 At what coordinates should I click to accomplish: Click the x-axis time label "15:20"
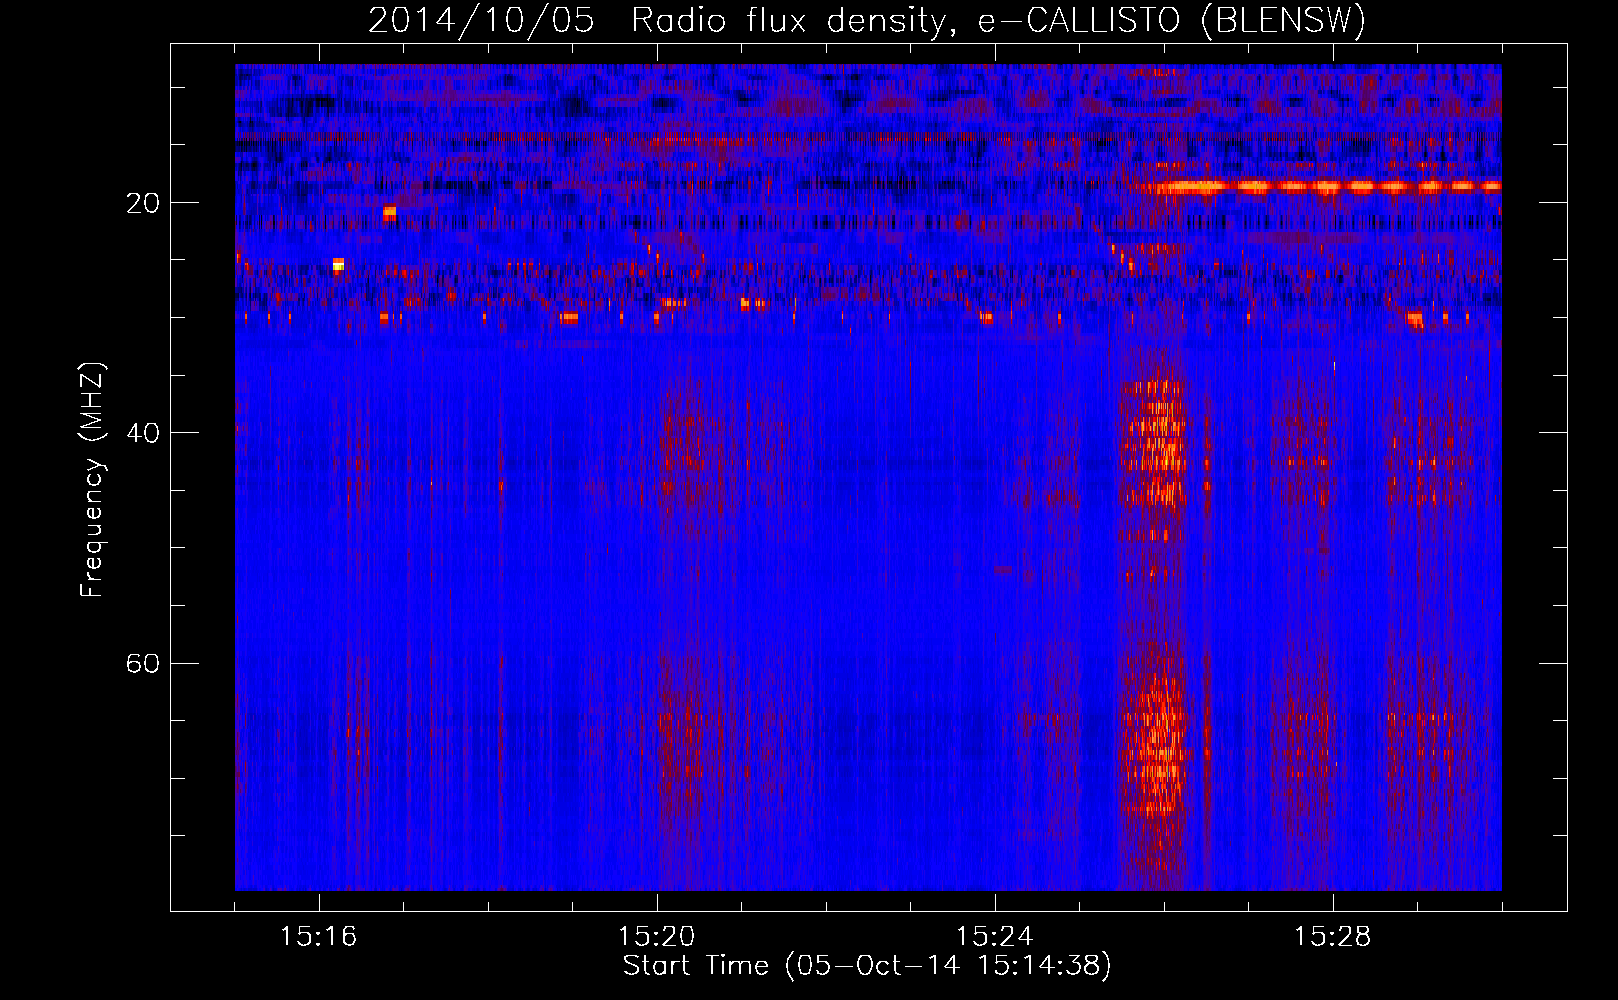tap(657, 937)
